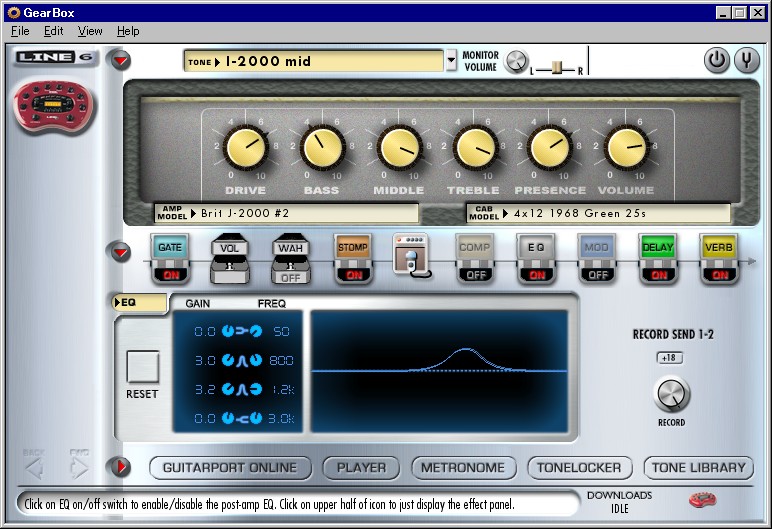Click the TREBLE knob

475,147
